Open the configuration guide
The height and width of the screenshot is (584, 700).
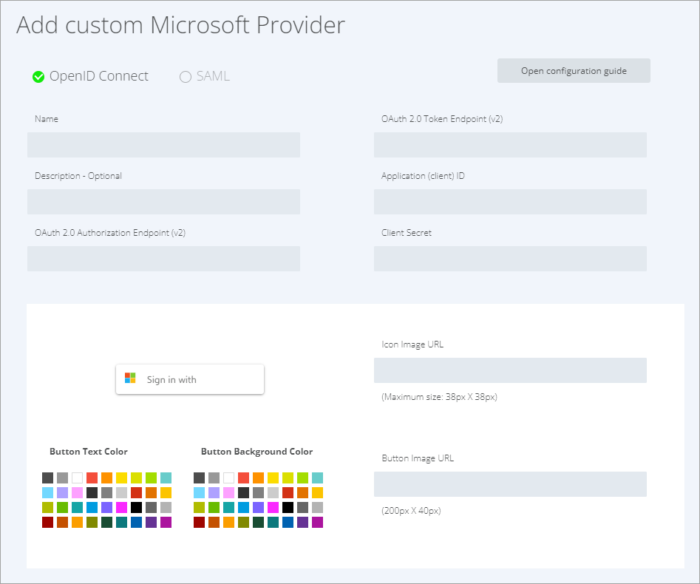(x=574, y=71)
